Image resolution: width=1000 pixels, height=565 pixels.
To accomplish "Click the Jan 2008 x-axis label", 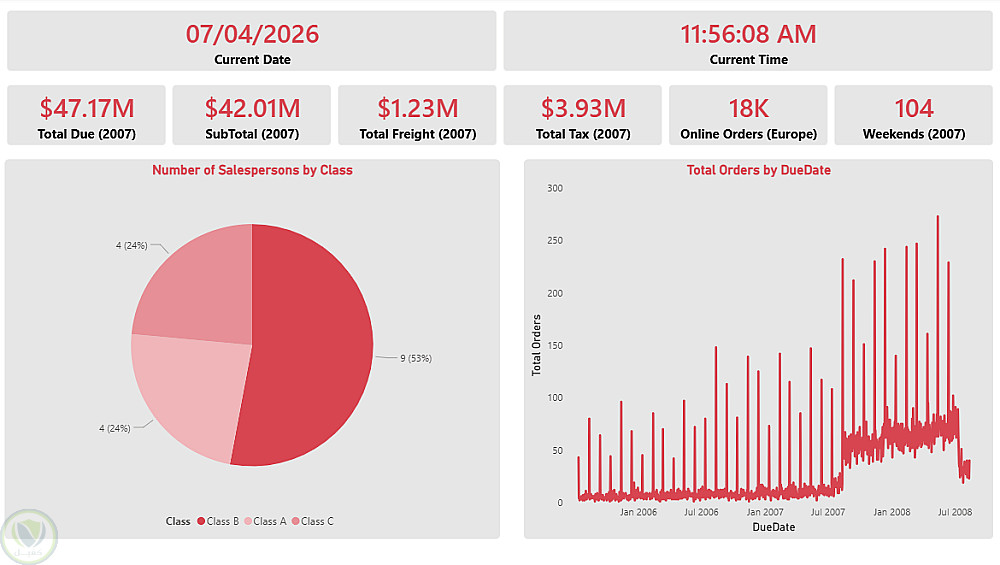I will click(892, 512).
